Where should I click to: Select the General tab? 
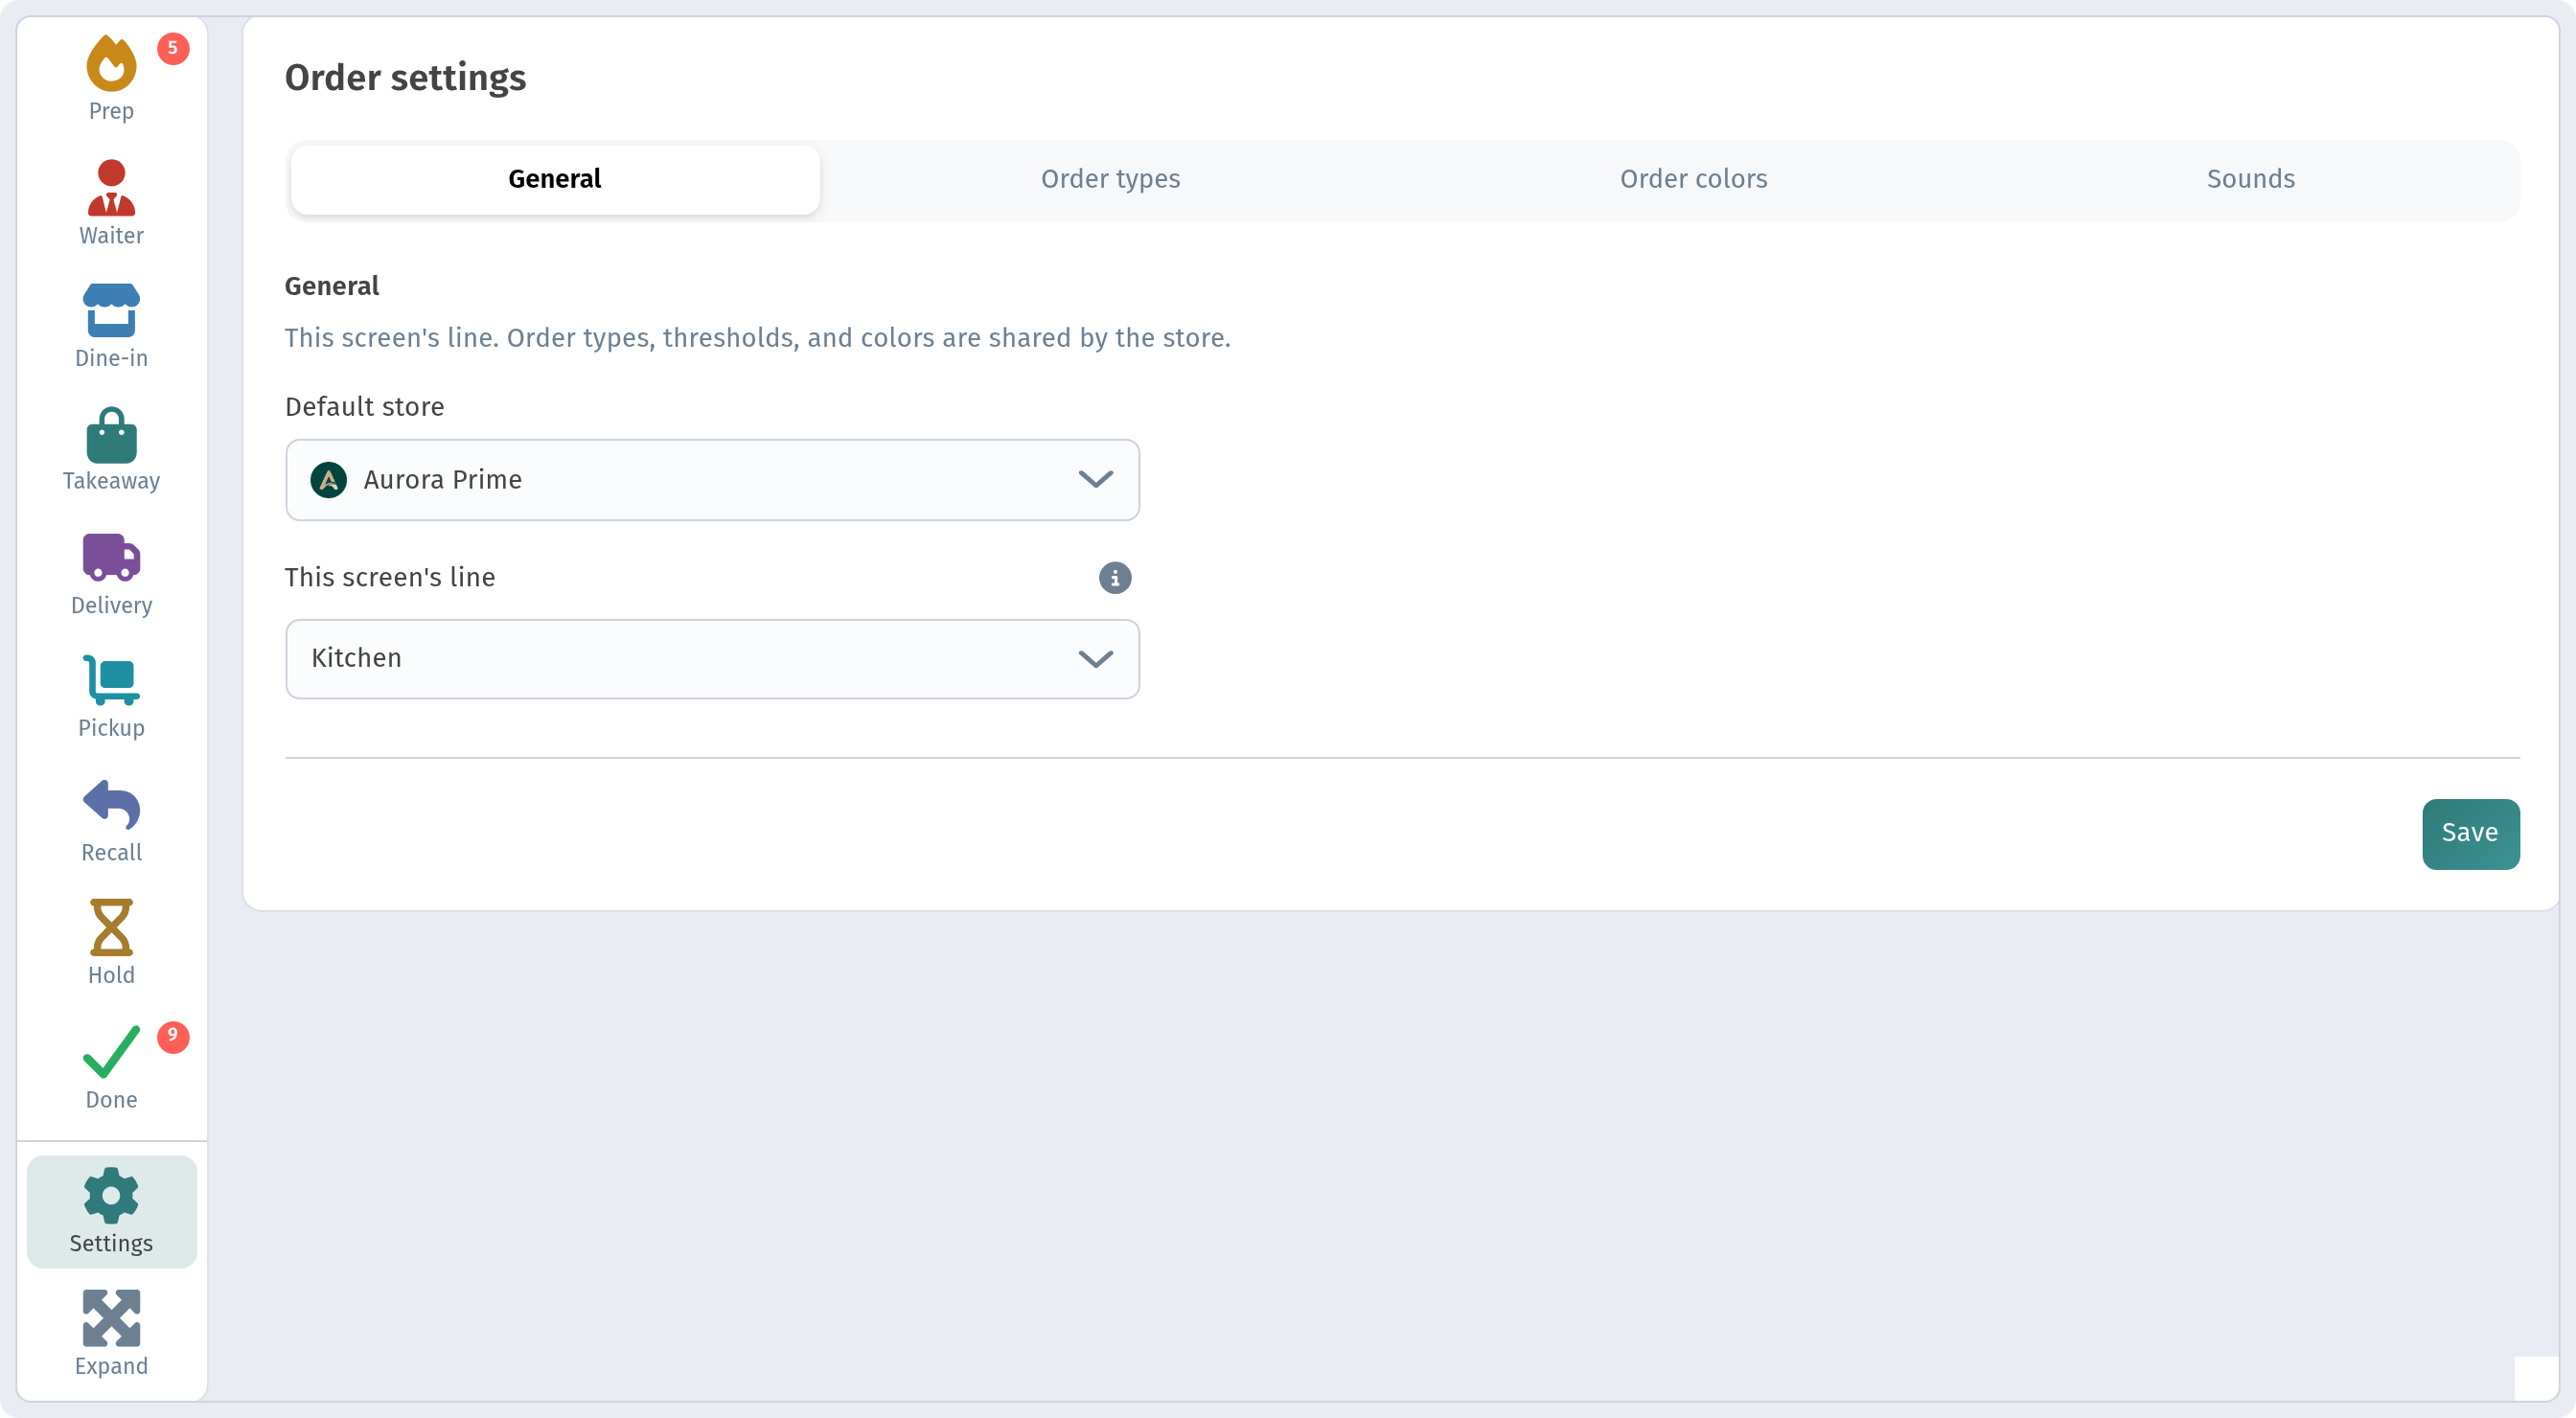point(555,179)
